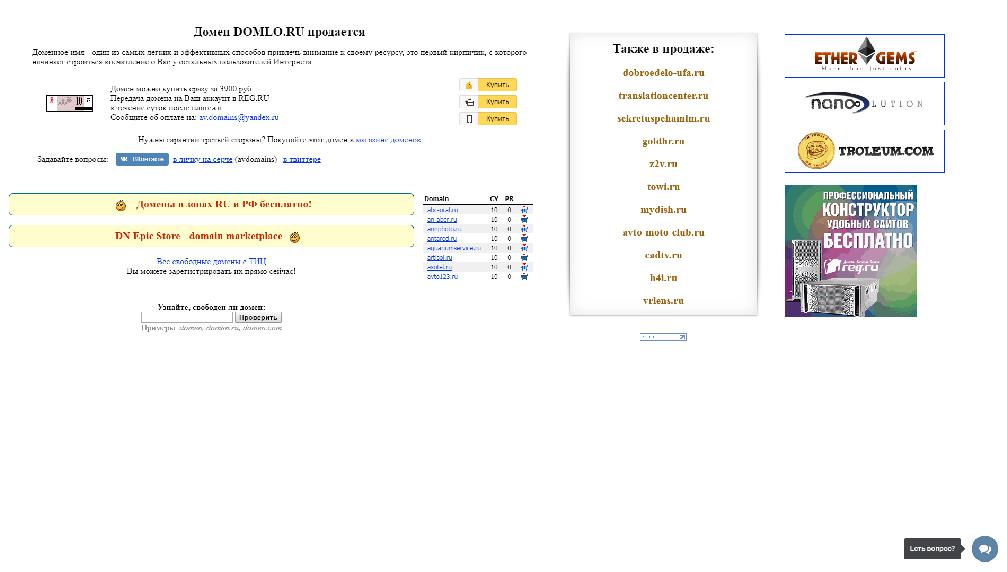
Task: Click the small counter badge under the sale list
Action: click(663, 336)
